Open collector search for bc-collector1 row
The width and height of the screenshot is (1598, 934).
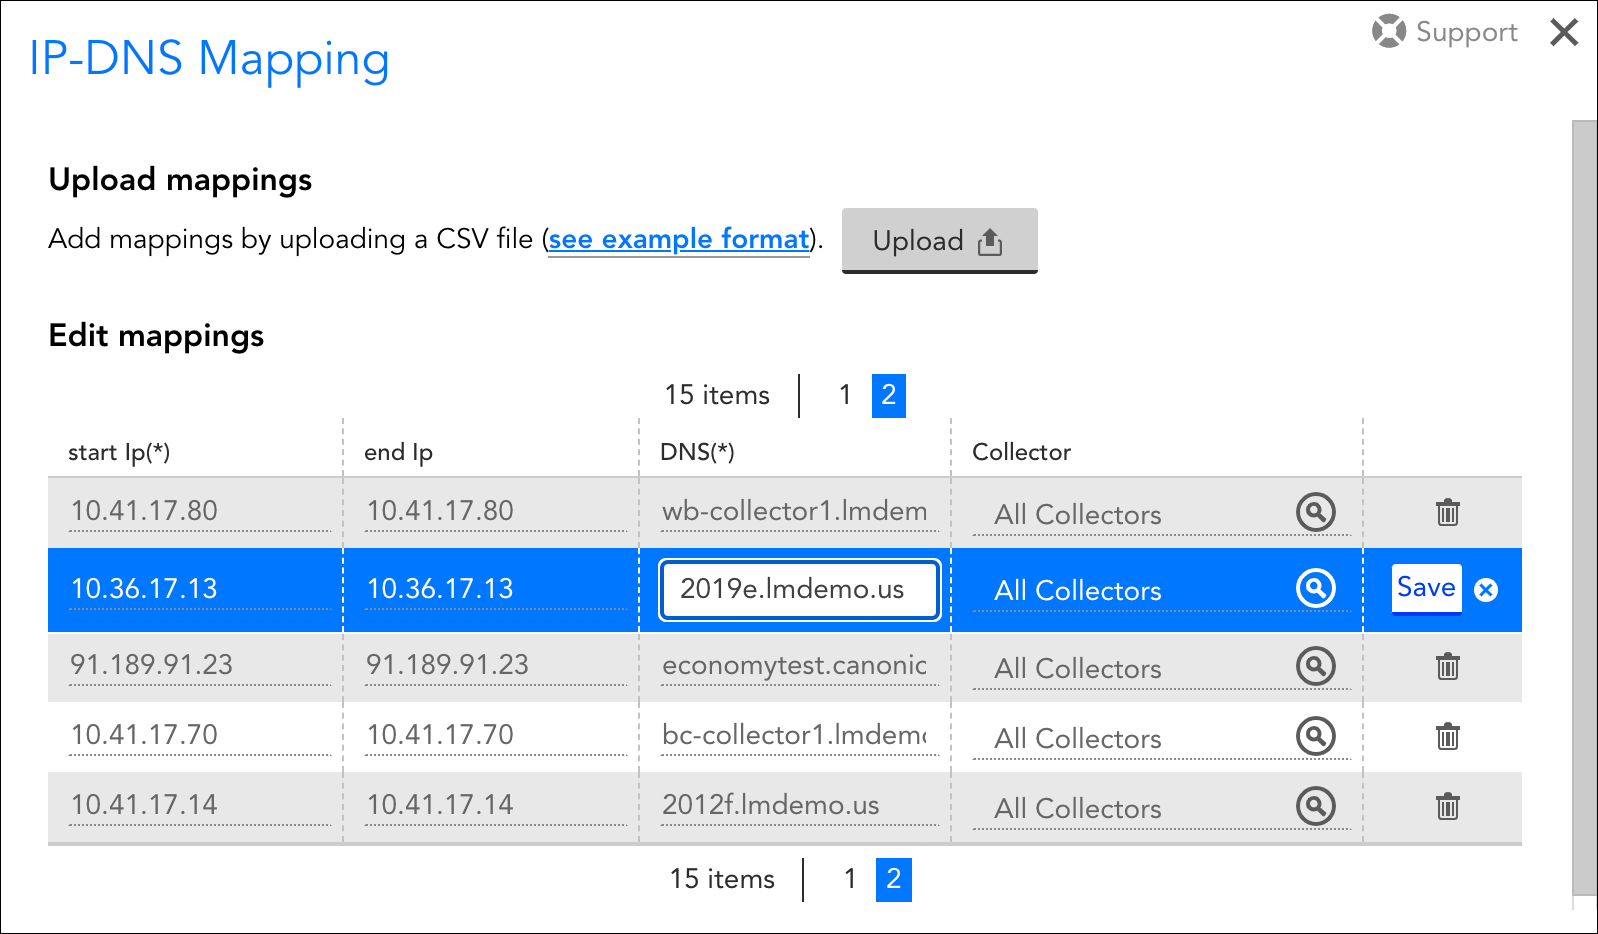coord(1315,736)
